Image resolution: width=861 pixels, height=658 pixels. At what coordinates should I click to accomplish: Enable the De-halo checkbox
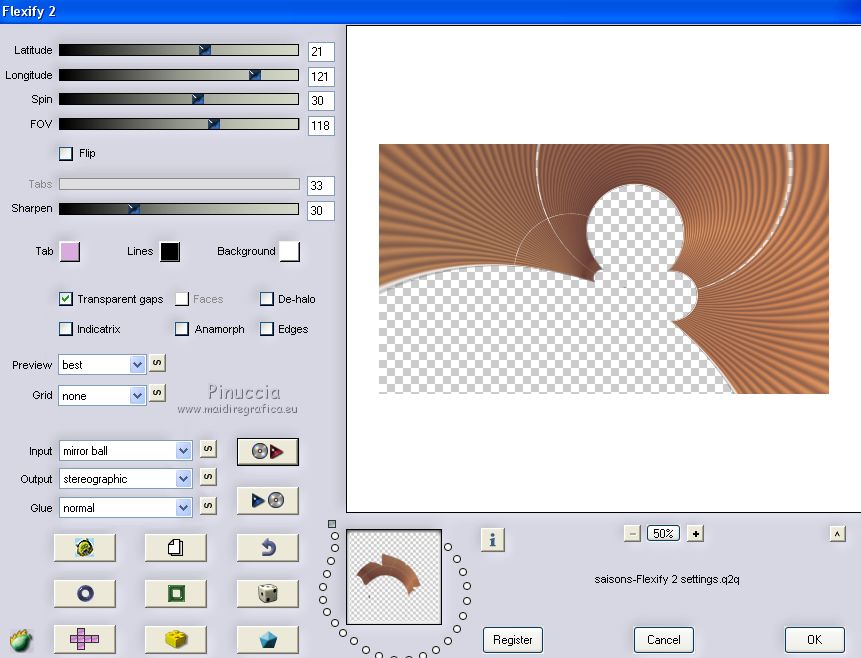click(267, 299)
